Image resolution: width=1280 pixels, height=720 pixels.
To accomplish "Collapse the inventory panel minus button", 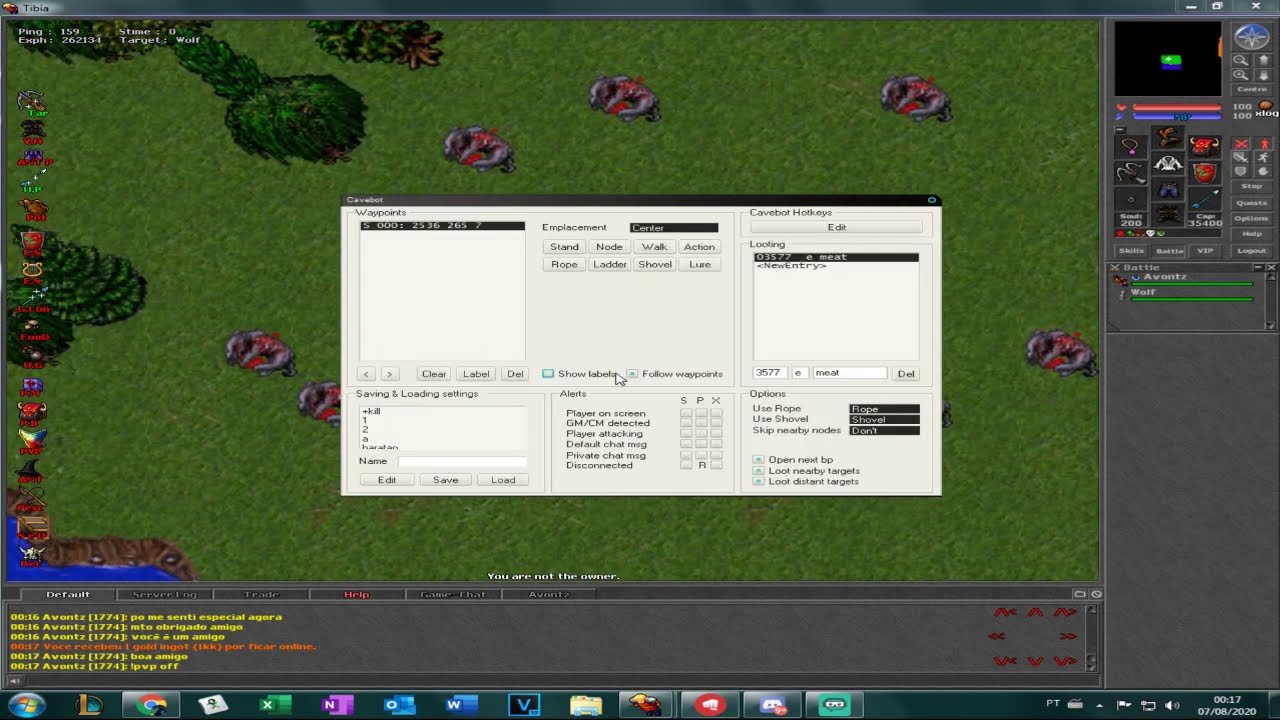I will tap(1120, 129).
